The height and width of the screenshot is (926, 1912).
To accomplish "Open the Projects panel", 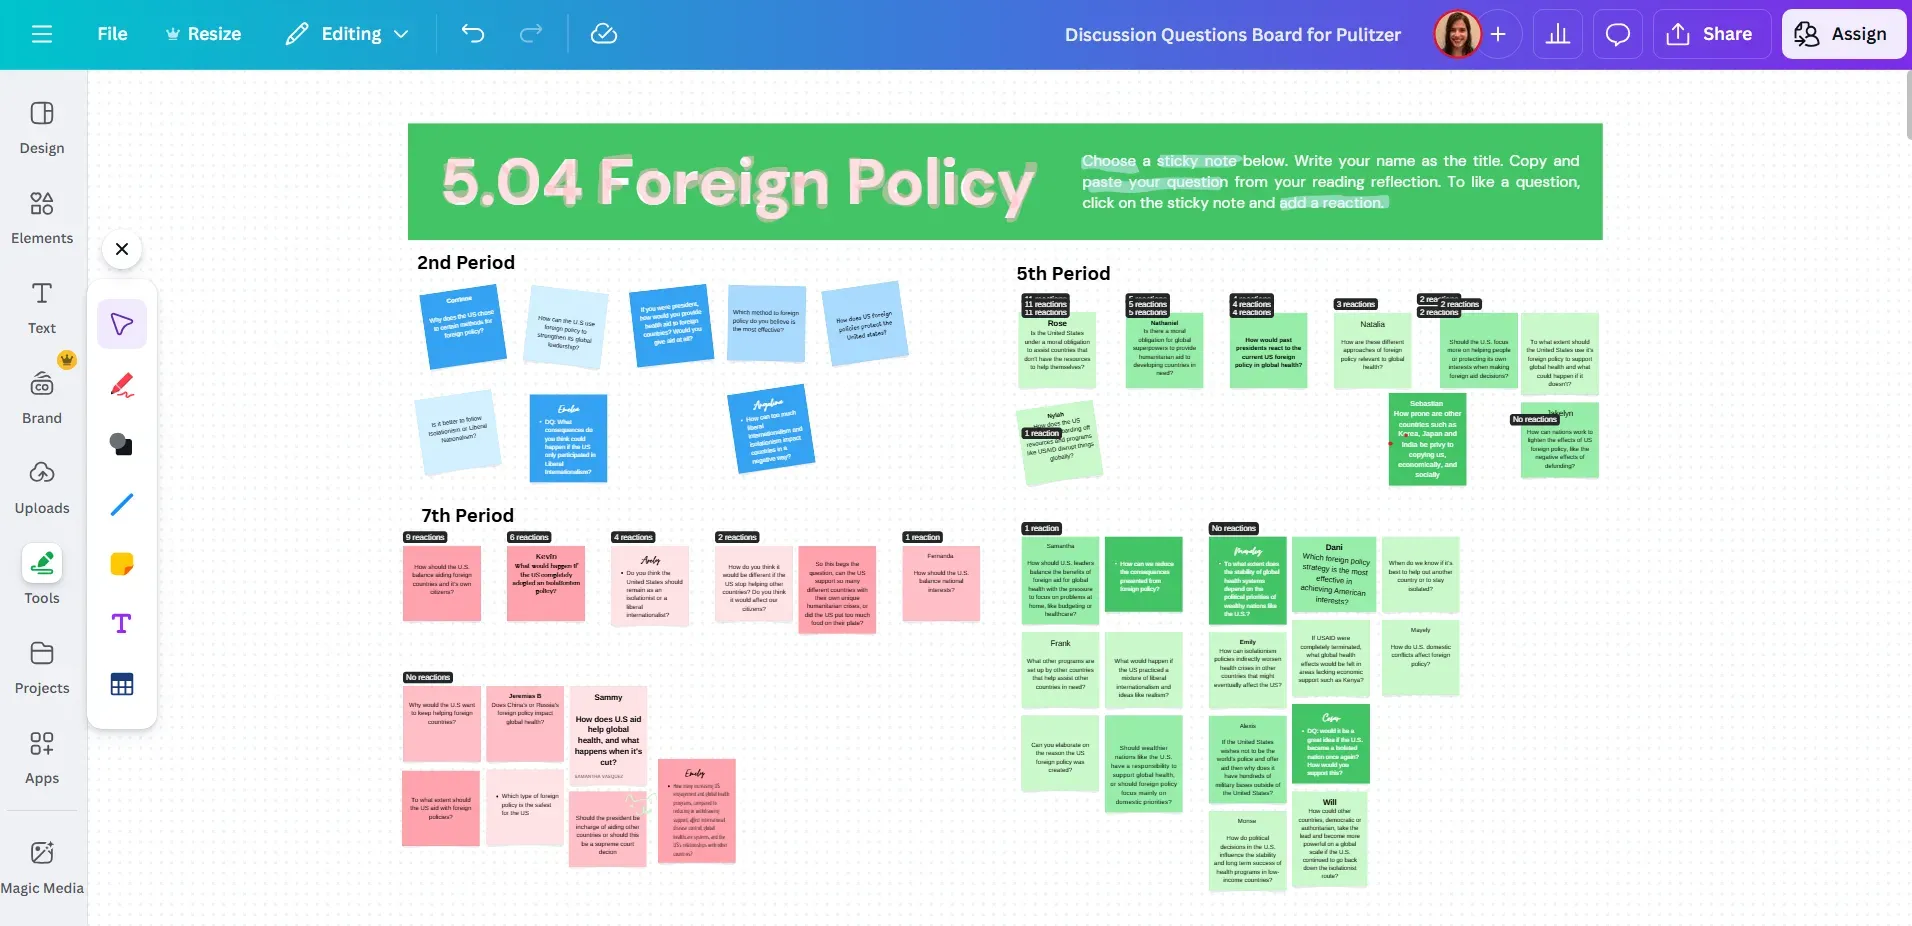I will (x=42, y=668).
